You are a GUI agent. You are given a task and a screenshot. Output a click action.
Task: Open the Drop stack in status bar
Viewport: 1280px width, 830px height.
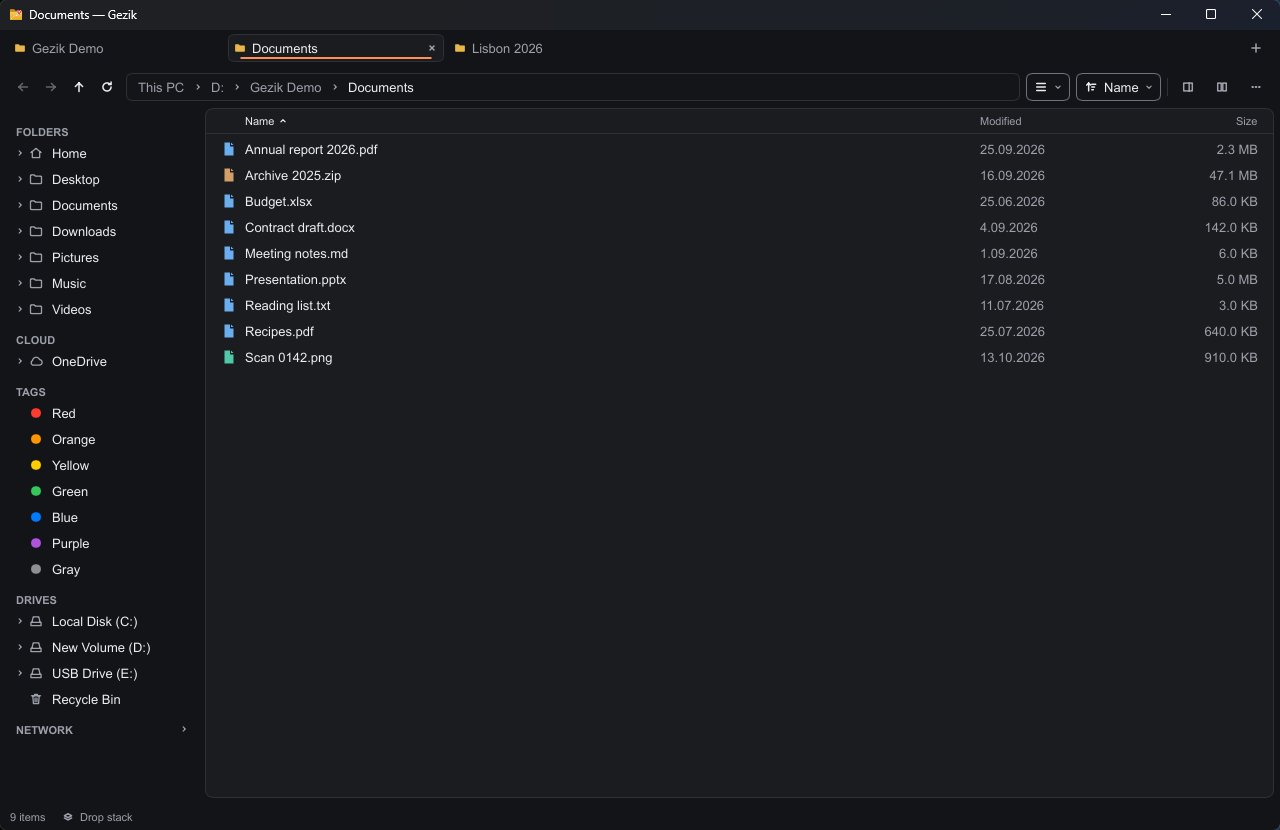[97, 817]
